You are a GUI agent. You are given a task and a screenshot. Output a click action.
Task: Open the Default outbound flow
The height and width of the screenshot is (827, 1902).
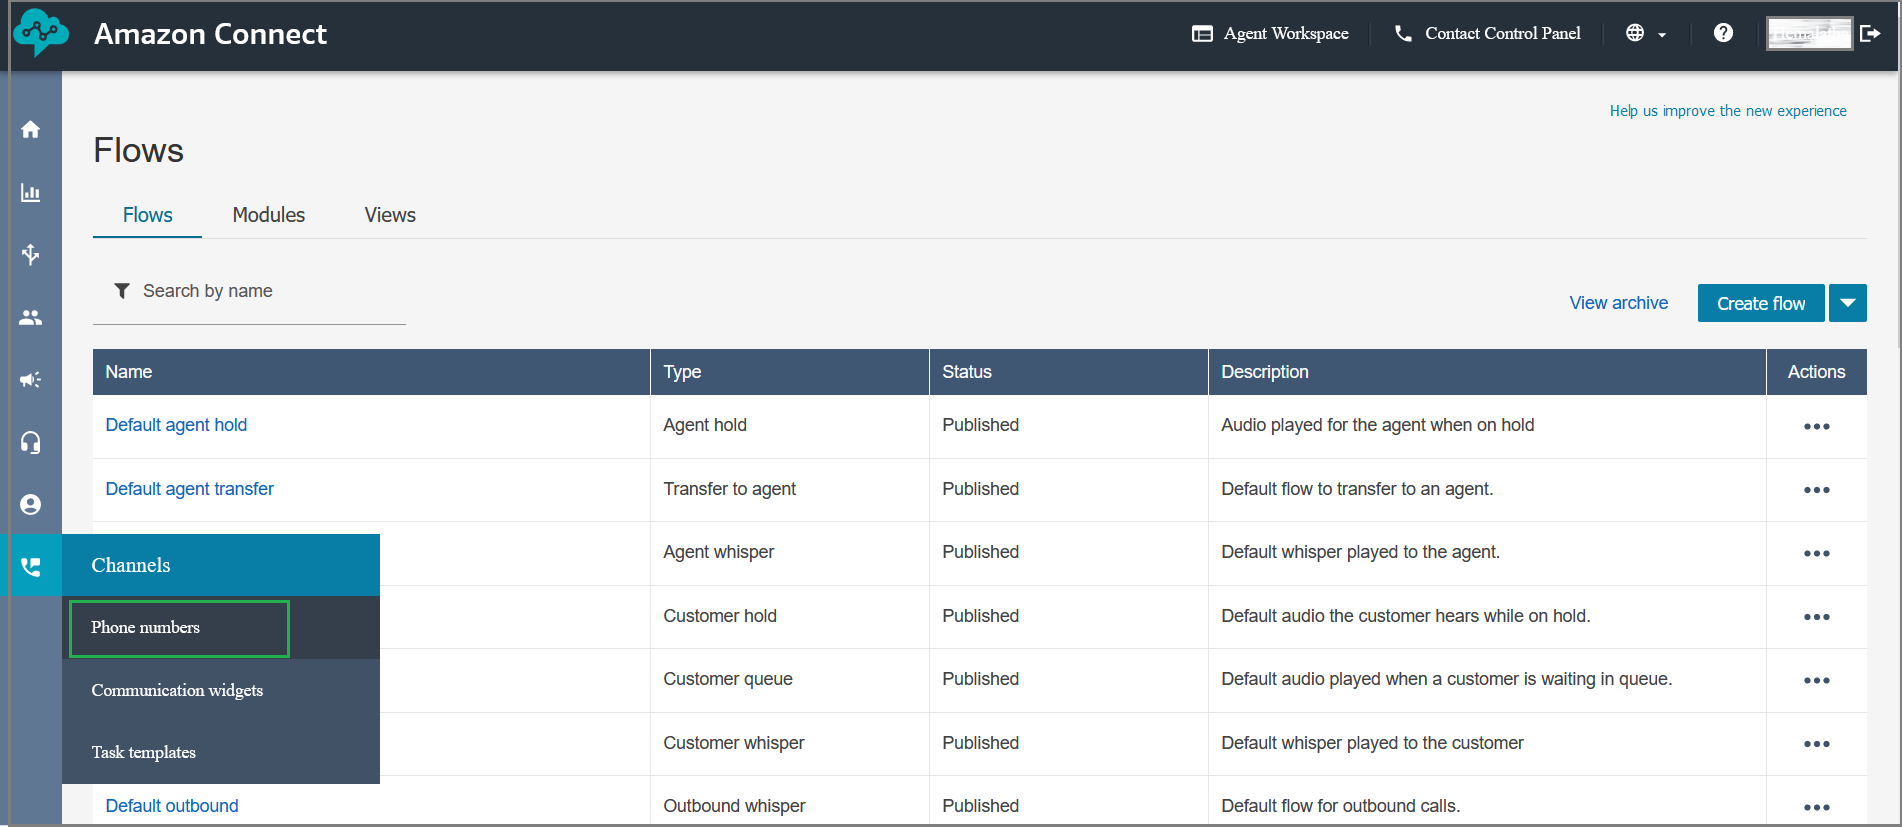(x=172, y=806)
